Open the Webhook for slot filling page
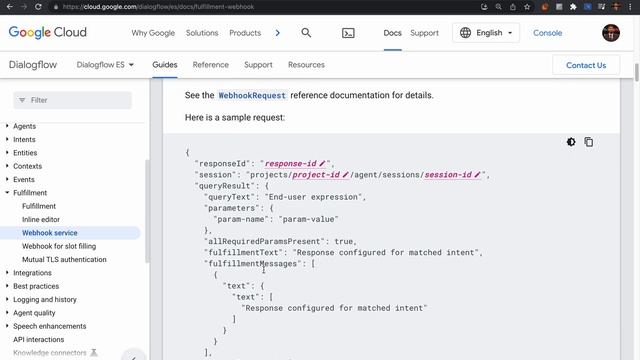The height and width of the screenshot is (360, 640). [59, 246]
